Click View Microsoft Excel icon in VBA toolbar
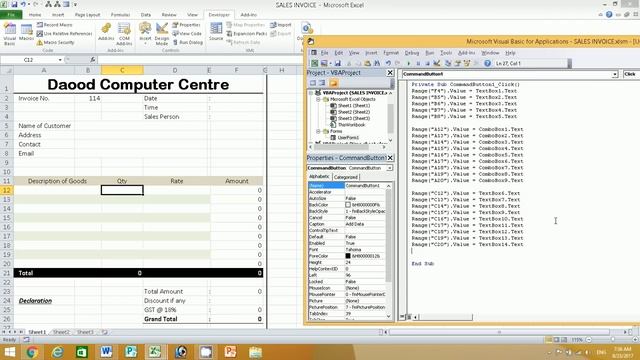This screenshot has width=640, height=360. pos(314,63)
